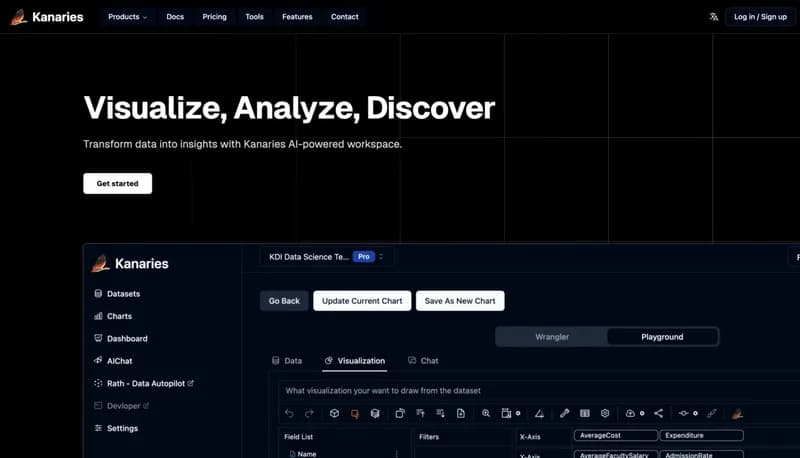
Task: Click the export file icon in toolbar
Action: [x=461, y=413]
